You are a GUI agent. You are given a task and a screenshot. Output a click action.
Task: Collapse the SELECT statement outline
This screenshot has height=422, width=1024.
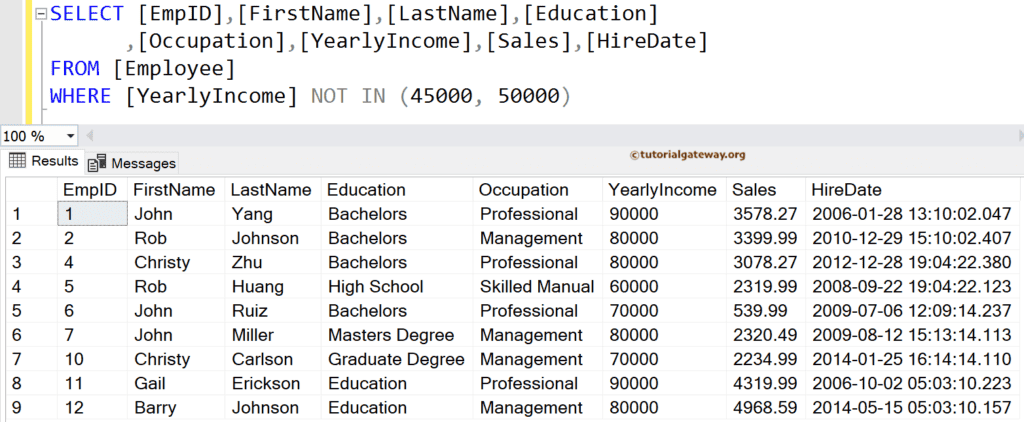pyautogui.click(x=39, y=15)
